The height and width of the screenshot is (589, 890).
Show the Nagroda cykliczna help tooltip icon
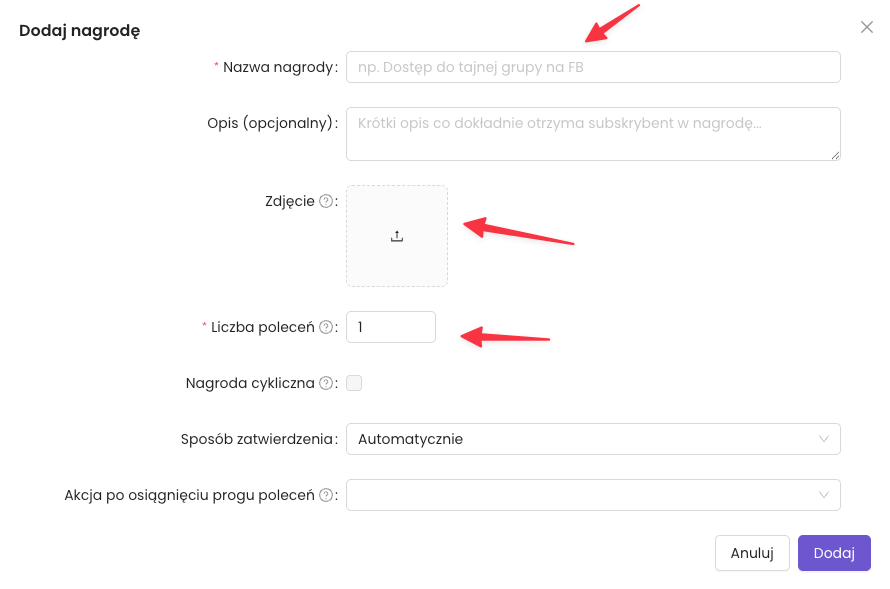click(325, 383)
